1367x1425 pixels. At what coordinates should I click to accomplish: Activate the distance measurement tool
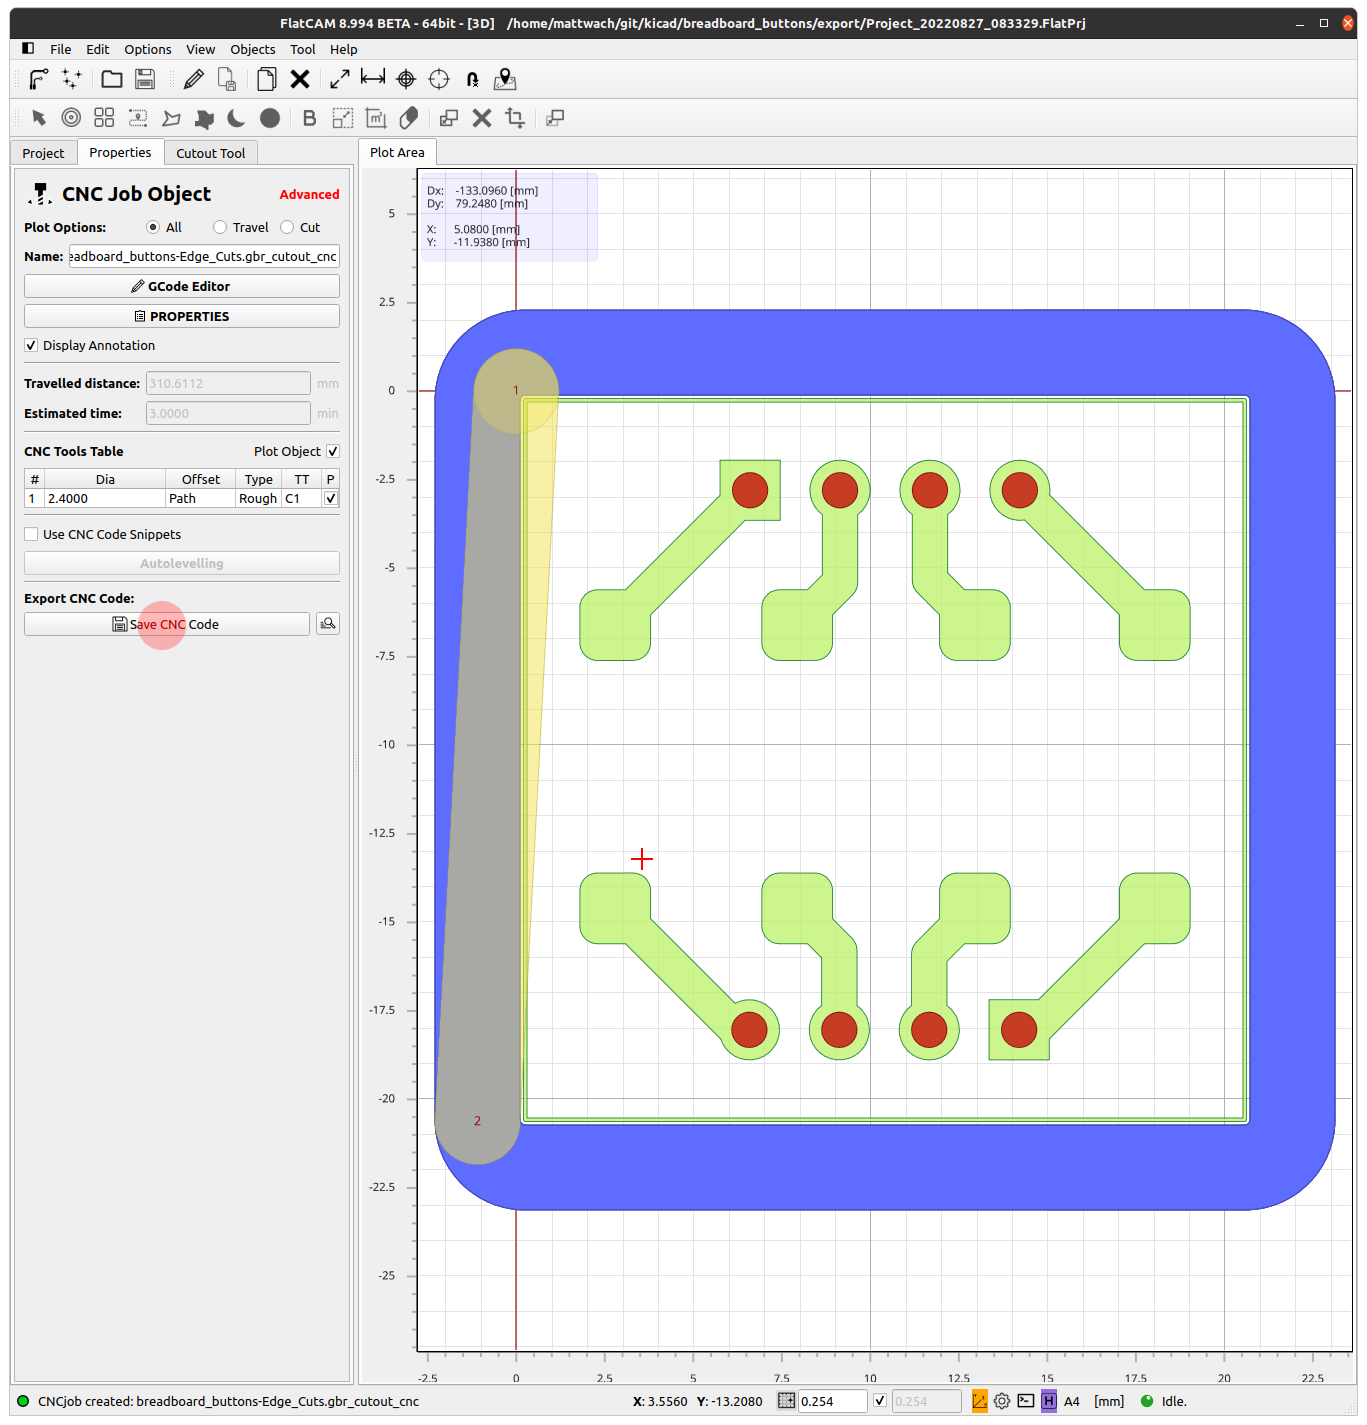click(x=372, y=79)
